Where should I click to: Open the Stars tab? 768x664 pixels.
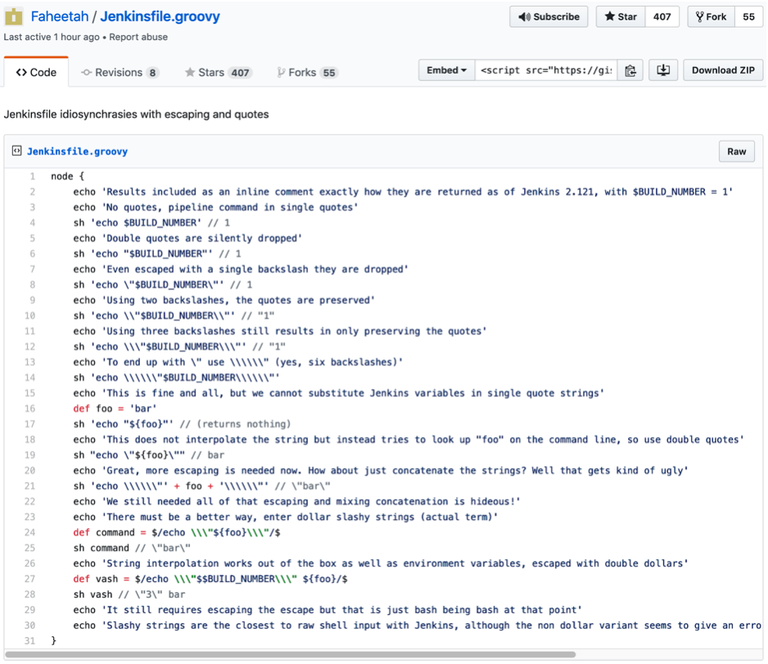tap(218, 72)
